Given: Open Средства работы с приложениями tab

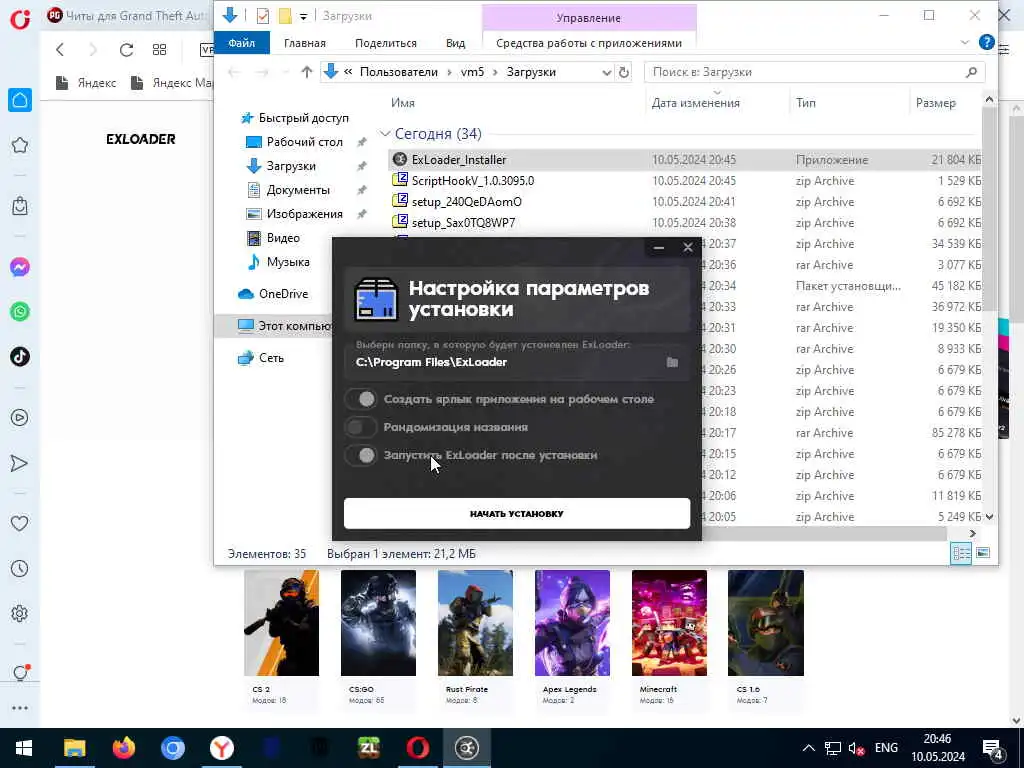Looking at the screenshot, I should click(x=589, y=43).
